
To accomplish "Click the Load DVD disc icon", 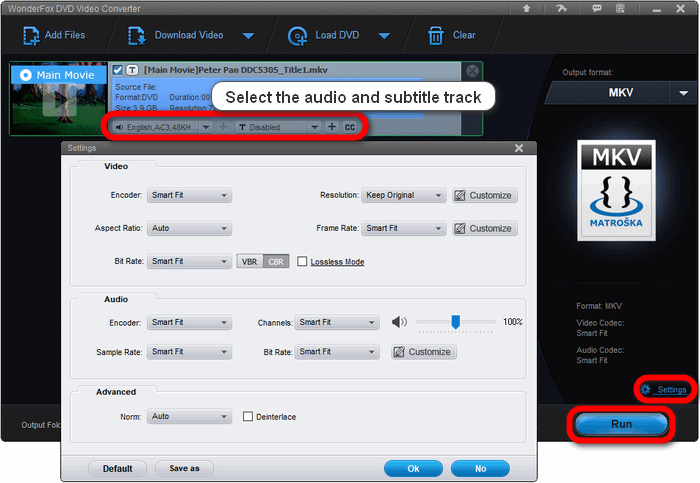I will click(x=297, y=36).
